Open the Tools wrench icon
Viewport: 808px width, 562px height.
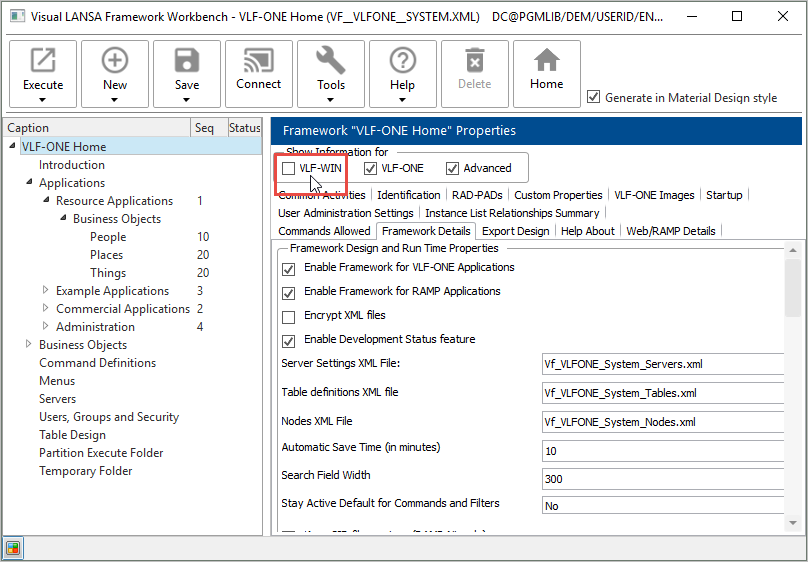331,62
